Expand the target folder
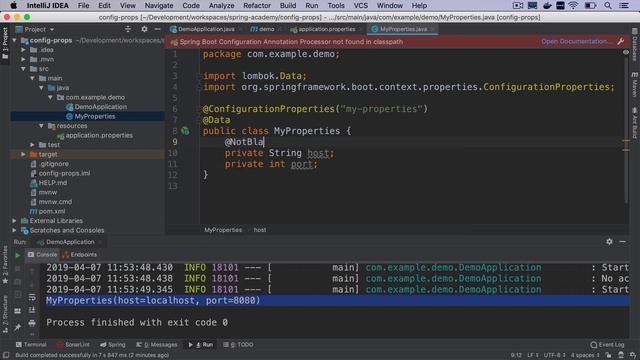Image resolution: width=640 pixels, height=360 pixels. (24, 154)
